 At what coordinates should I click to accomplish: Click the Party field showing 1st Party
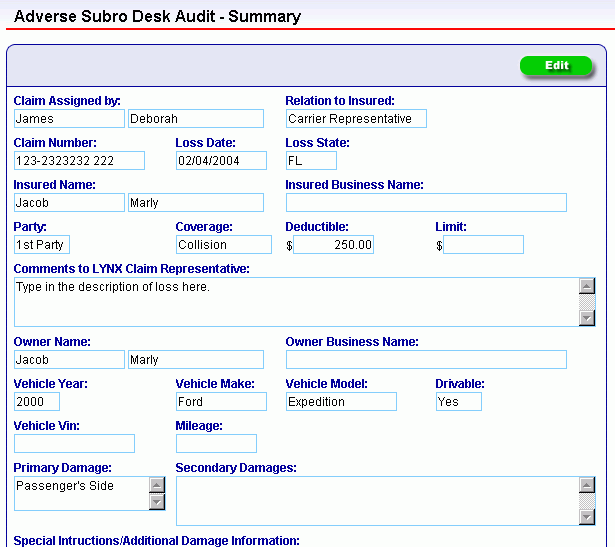pos(42,244)
